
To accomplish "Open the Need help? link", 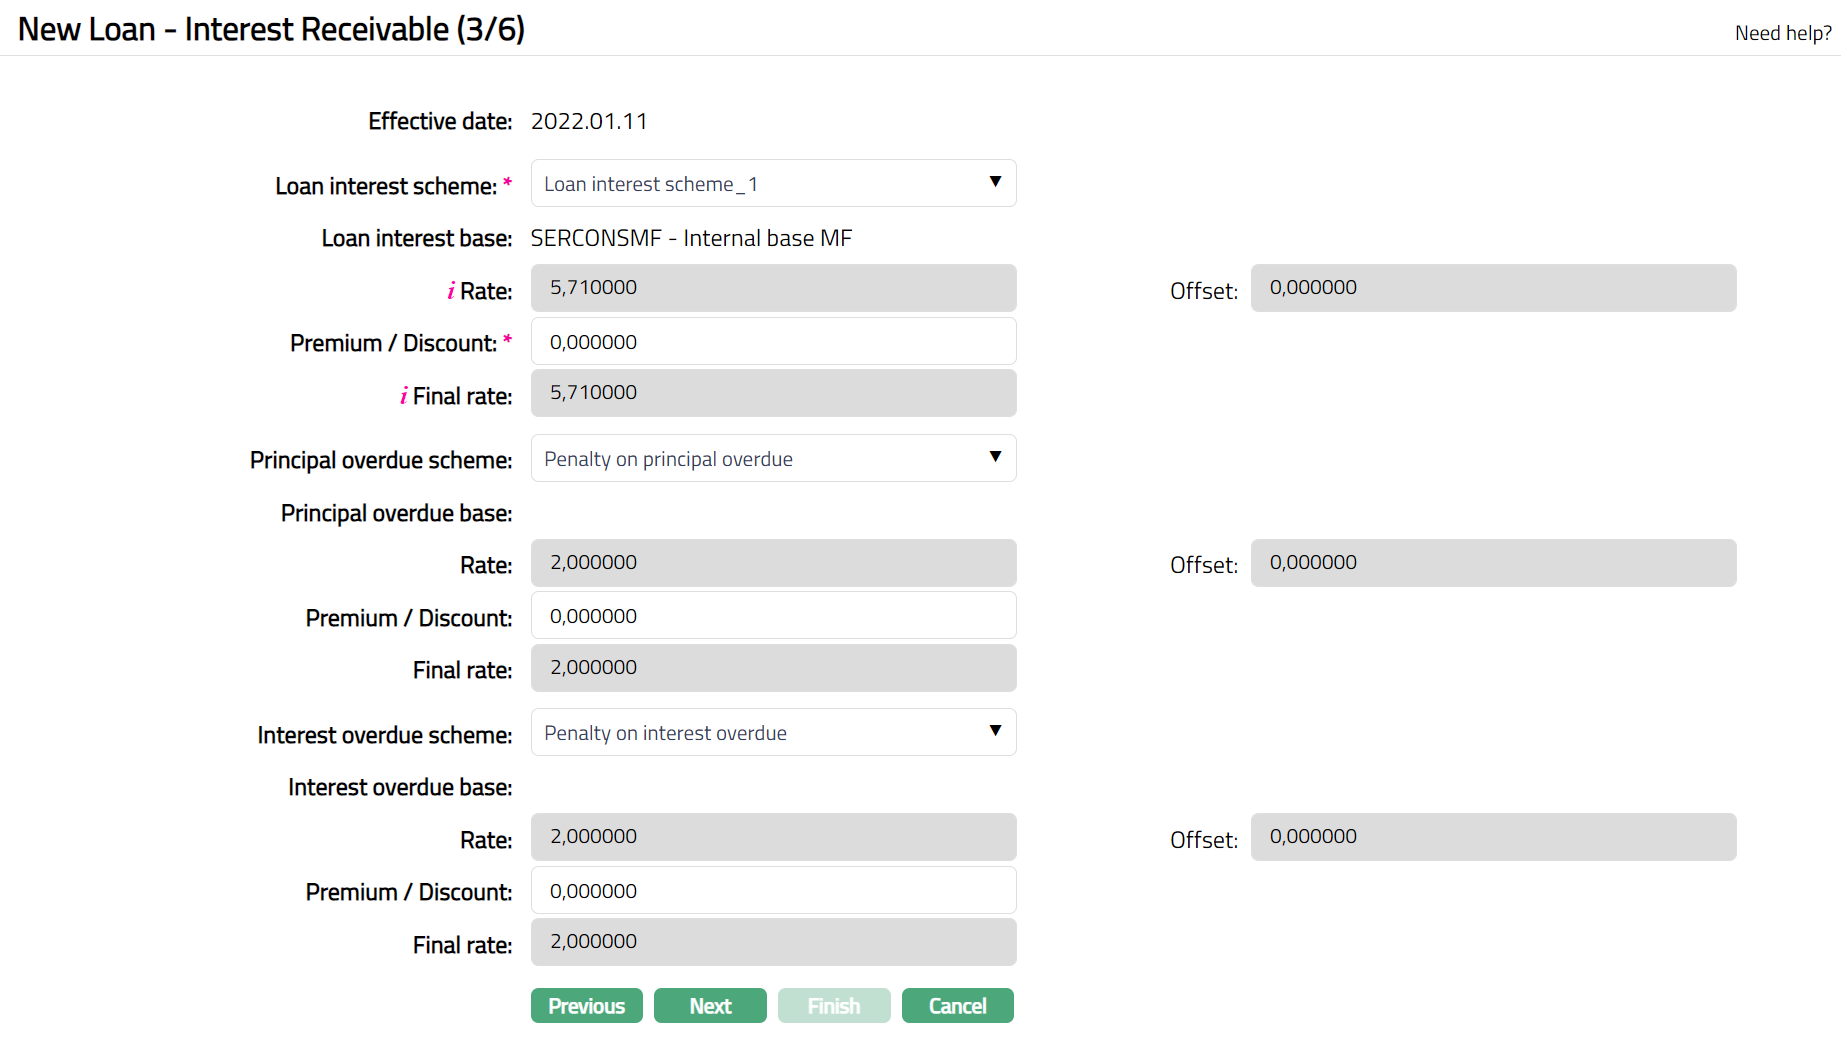I will [x=1782, y=33].
